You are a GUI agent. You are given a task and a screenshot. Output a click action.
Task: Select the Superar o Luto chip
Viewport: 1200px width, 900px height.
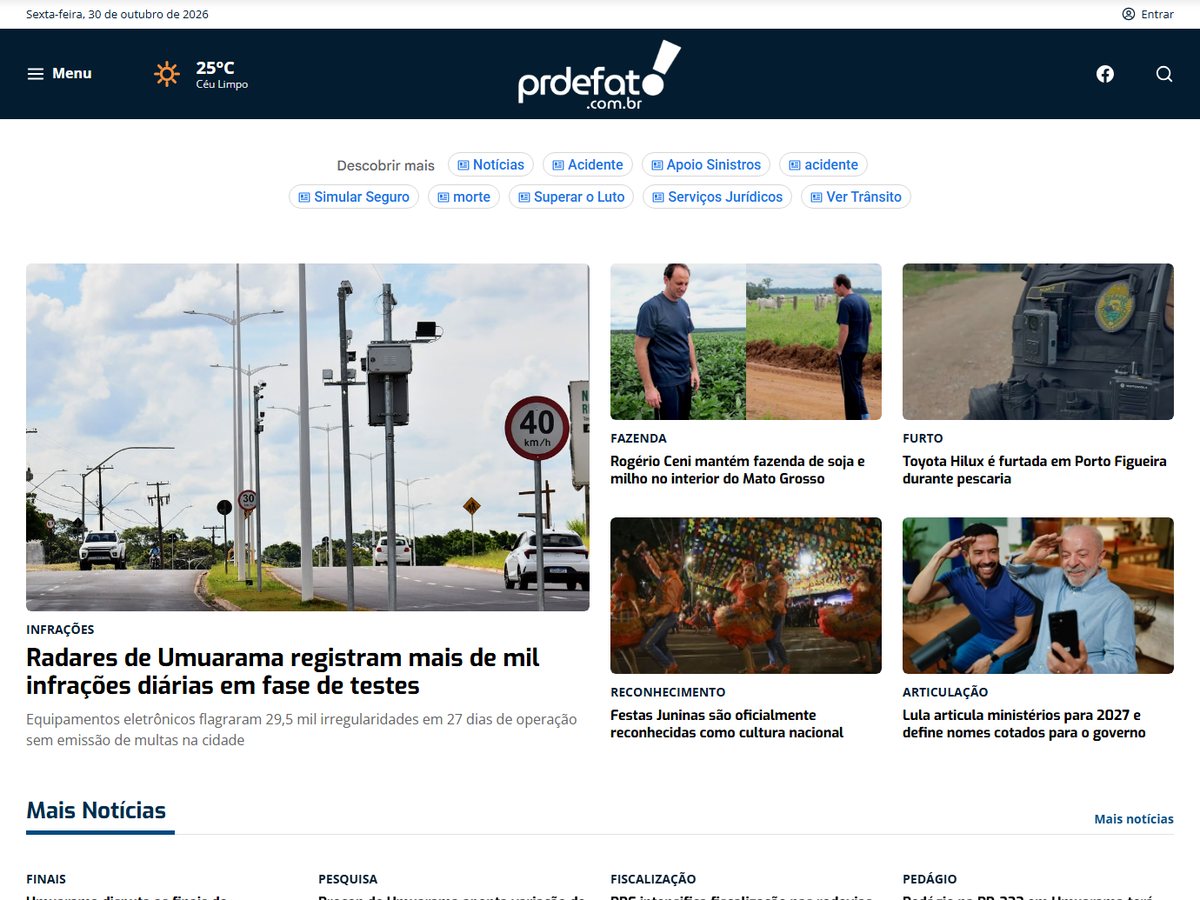(x=571, y=197)
